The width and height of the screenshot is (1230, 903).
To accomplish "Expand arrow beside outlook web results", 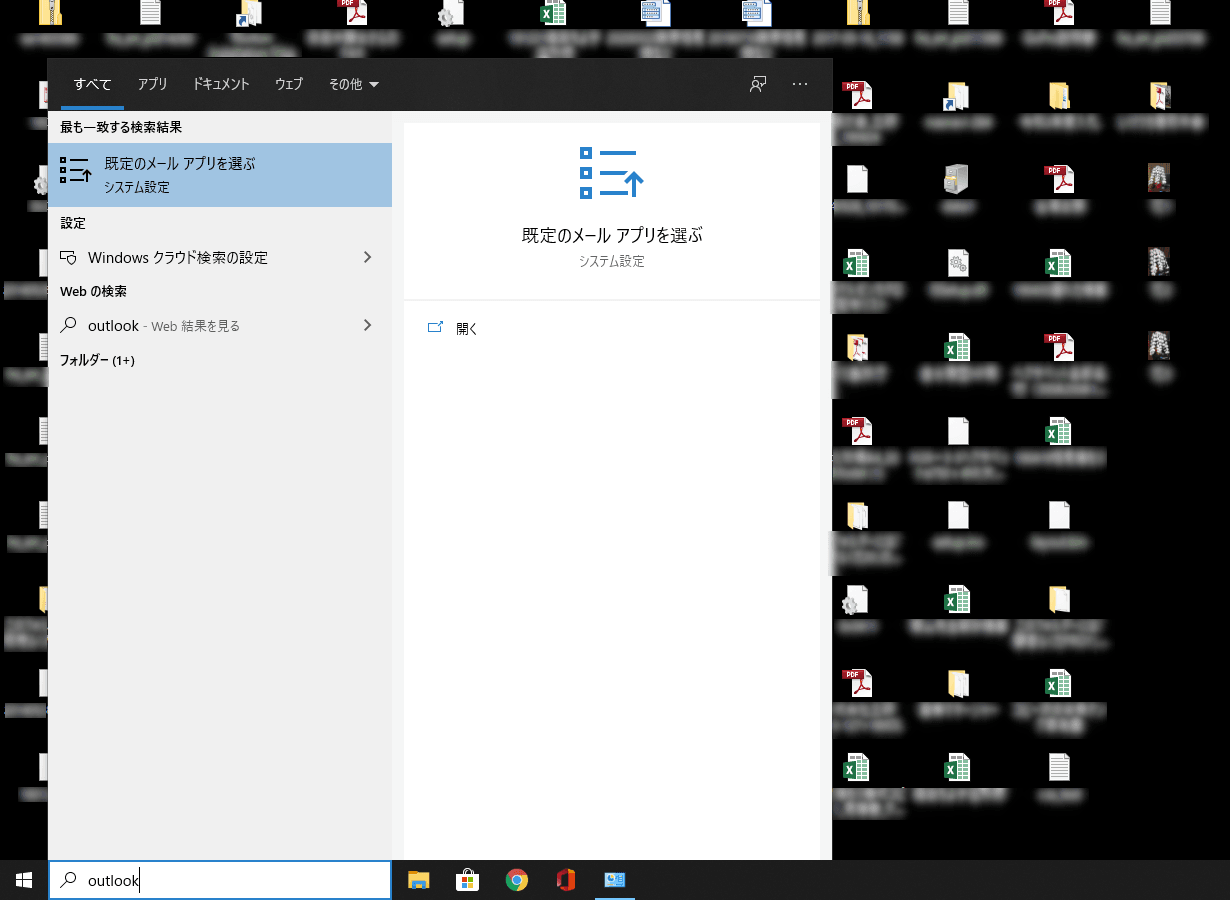I will click(x=367, y=325).
